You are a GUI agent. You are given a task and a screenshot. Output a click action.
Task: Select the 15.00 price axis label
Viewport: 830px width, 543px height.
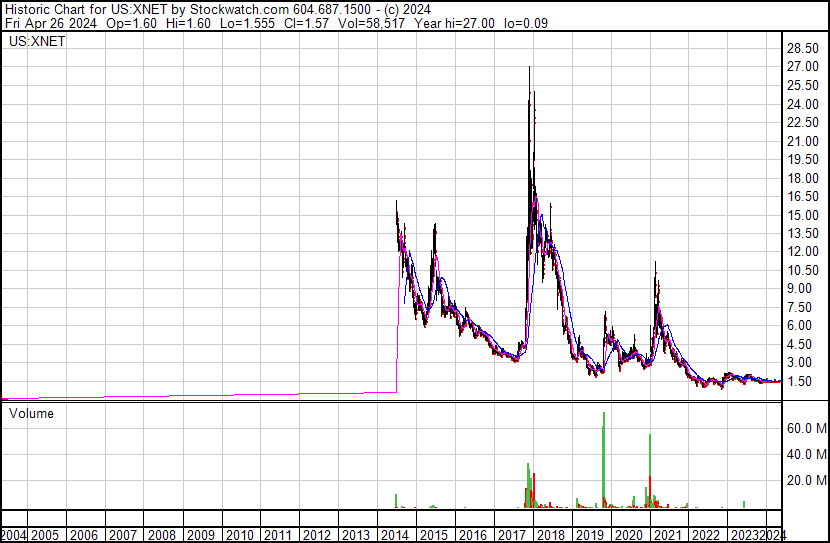click(x=803, y=215)
